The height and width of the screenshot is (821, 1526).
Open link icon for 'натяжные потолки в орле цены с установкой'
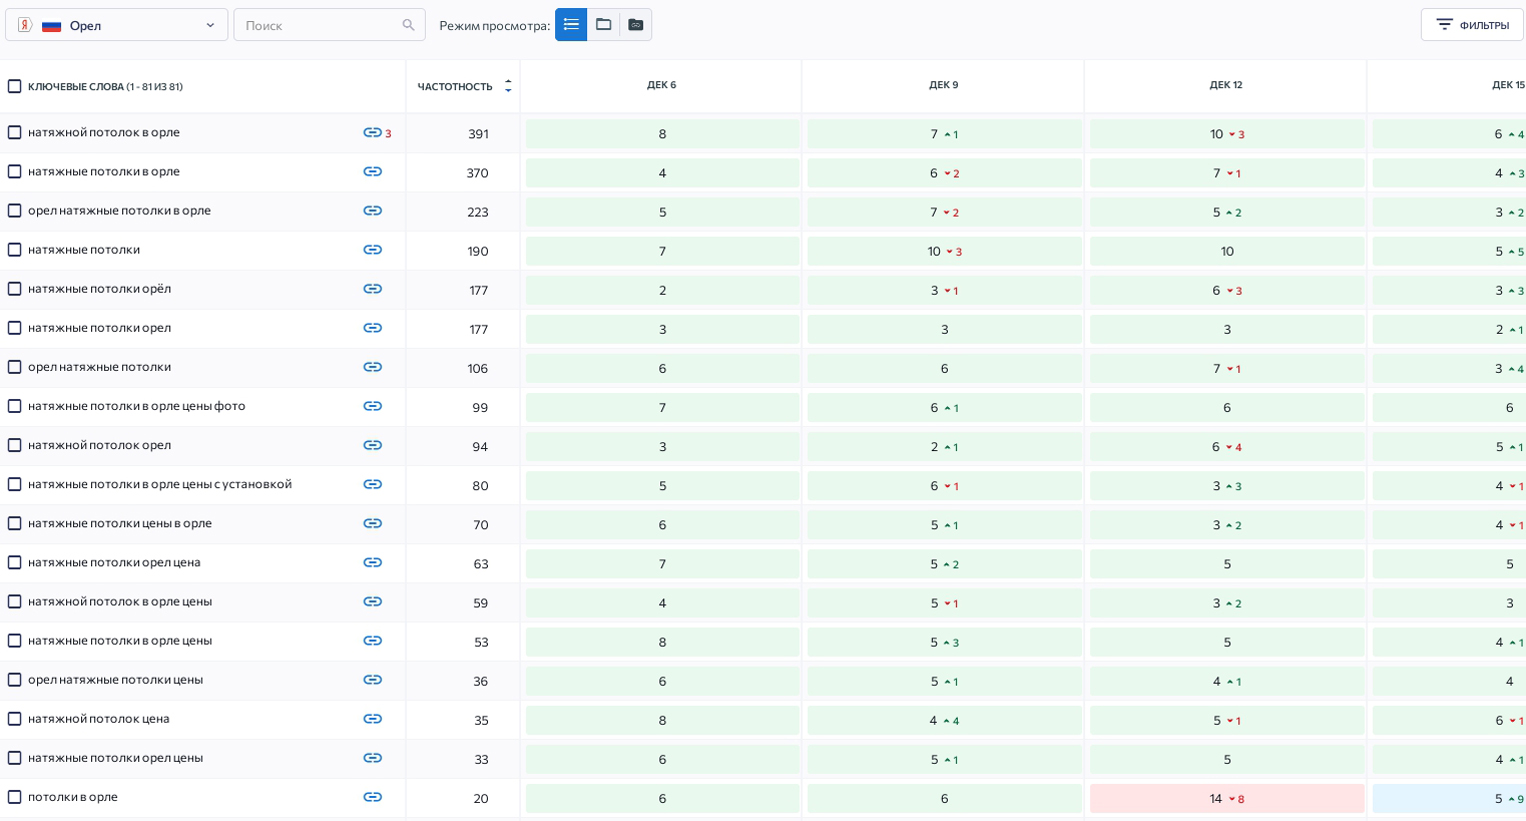[x=372, y=483]
